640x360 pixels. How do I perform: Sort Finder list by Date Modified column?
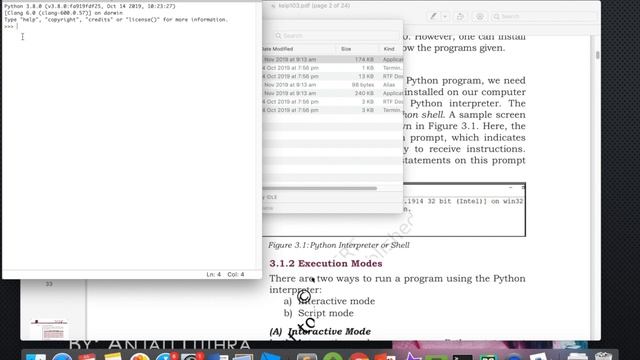pos(299,49)
